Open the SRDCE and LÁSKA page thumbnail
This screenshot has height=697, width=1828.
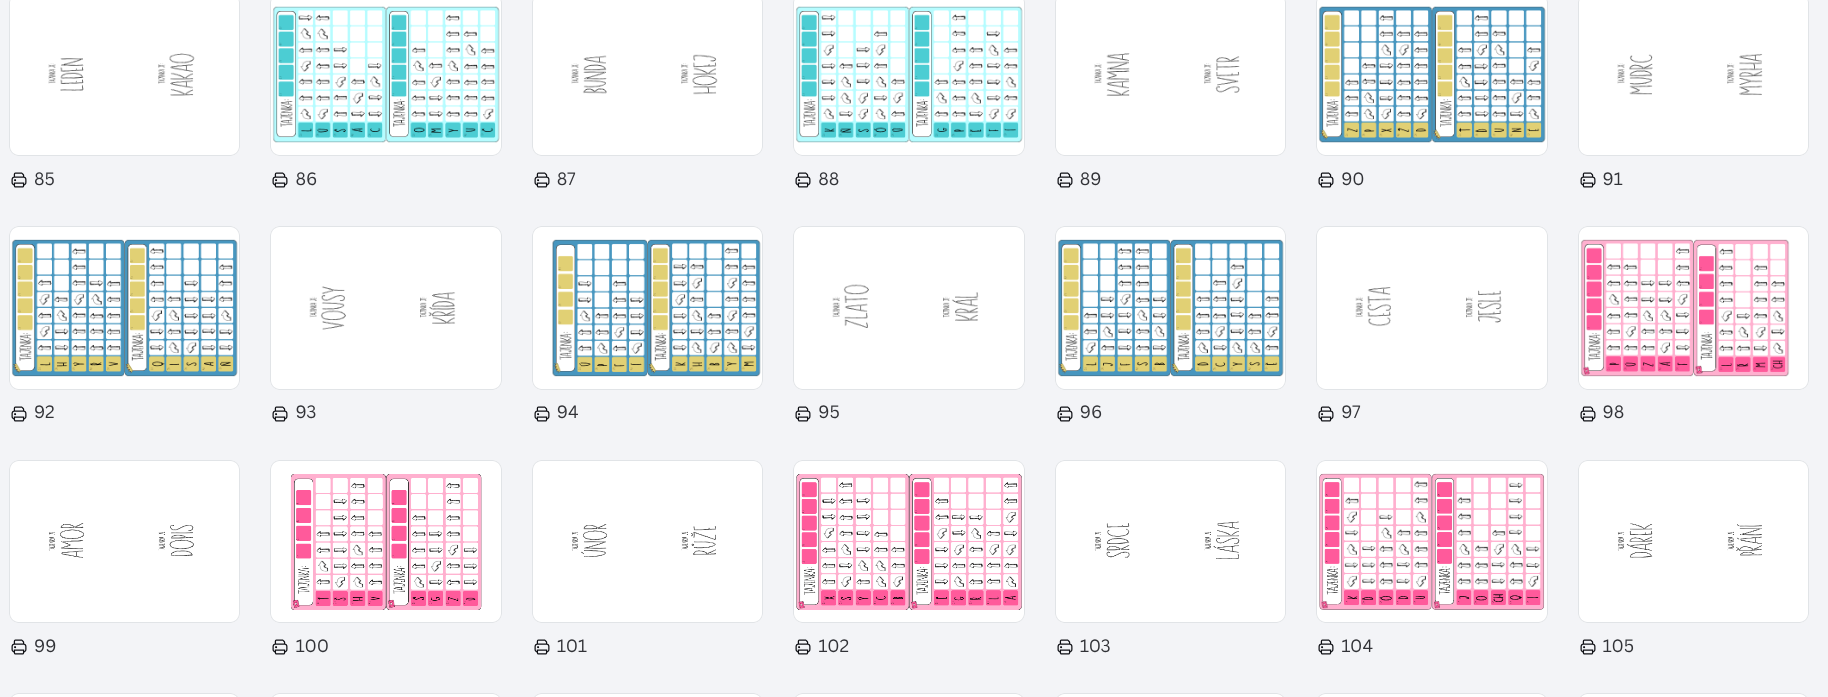coord(1170,541)
